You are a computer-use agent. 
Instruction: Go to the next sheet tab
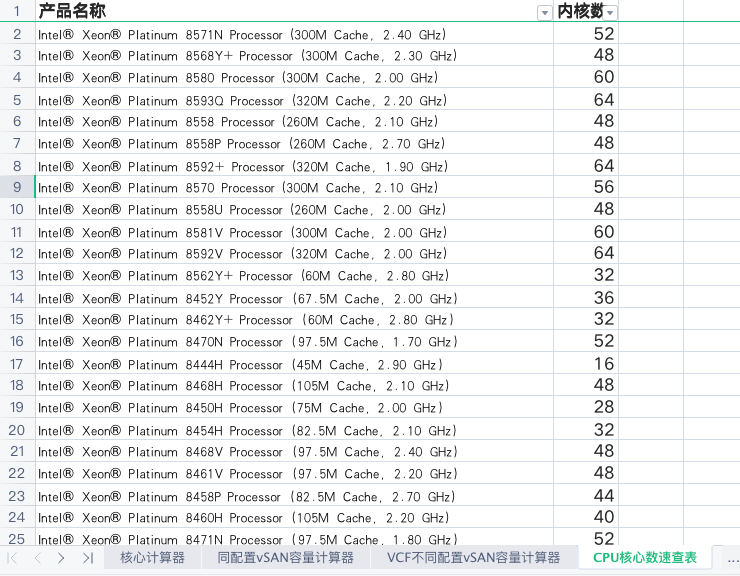[61, 558]
